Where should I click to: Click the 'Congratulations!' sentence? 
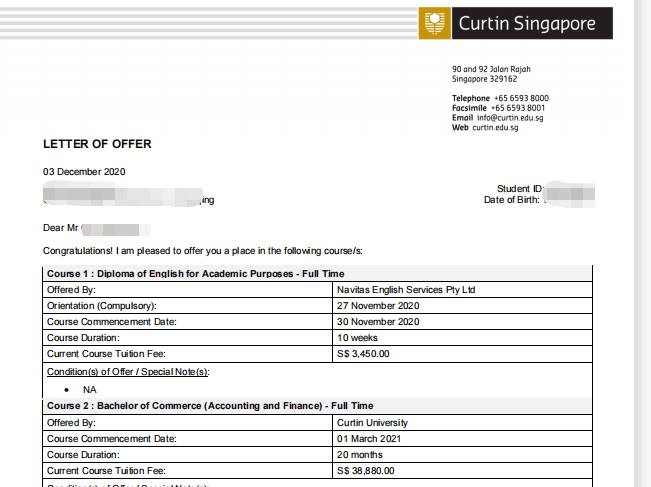coord(203,251)
